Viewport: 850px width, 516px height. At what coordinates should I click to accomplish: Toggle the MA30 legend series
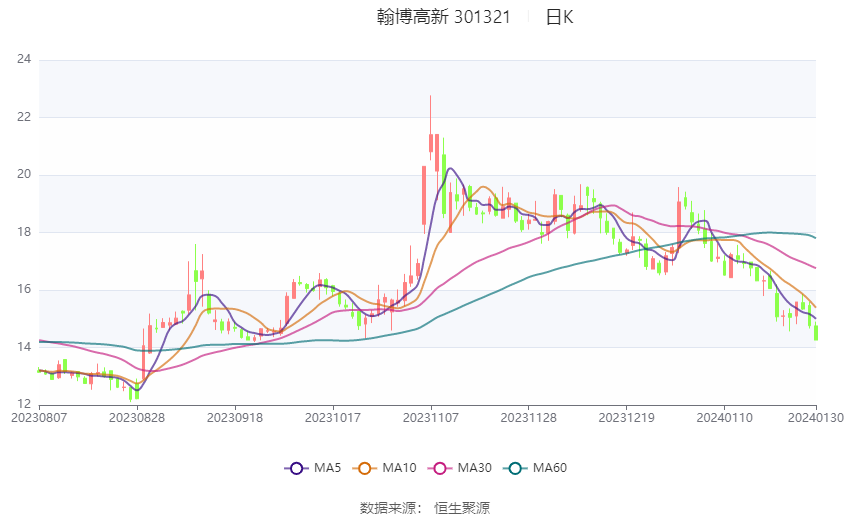[x=460, y=468]
